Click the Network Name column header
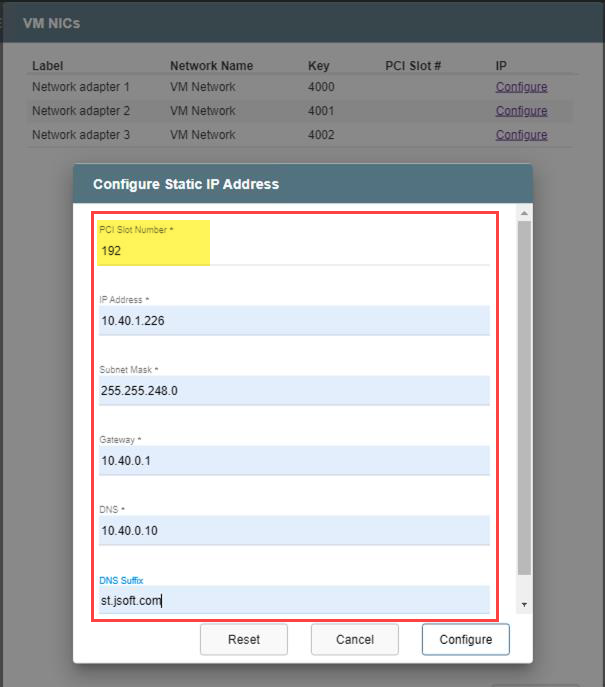The width and height of the screenshot is (605, 687). [x=211, y=66]
